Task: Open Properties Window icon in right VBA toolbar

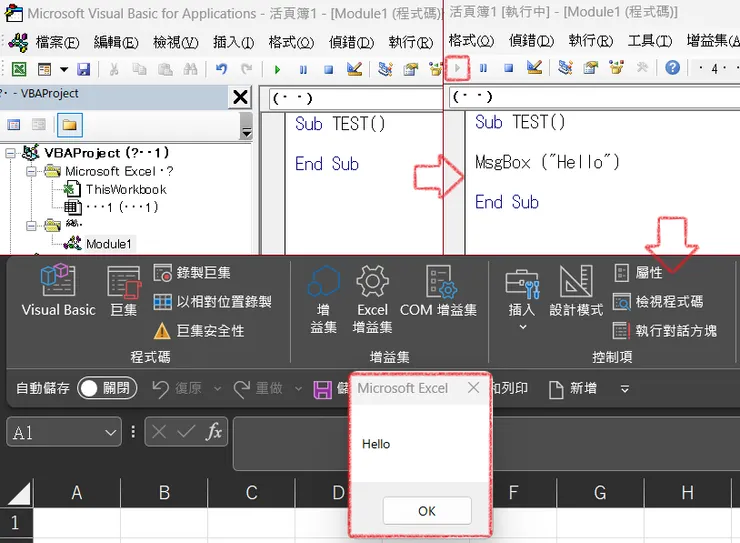Action: pyautogui.click(x=590, y=68)
